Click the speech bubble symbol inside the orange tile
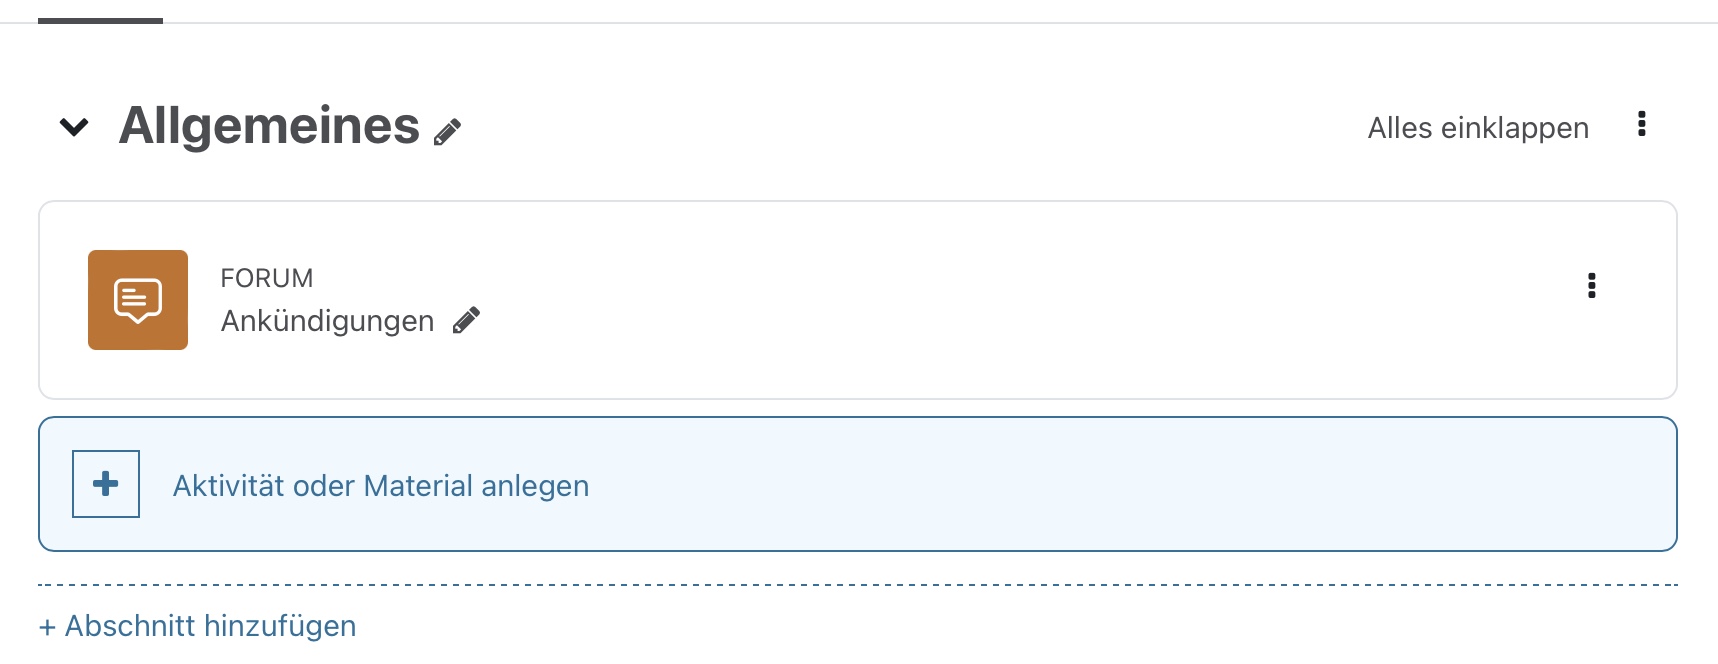The width and height of the screenshot is (1718, 664). [137, 298]
